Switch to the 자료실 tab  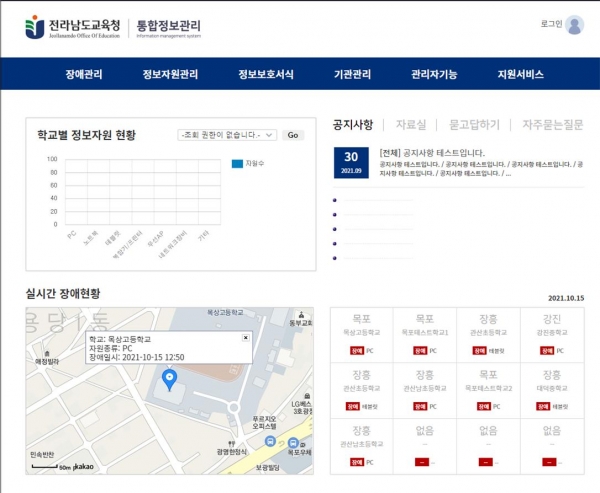[x=410, y=125]
